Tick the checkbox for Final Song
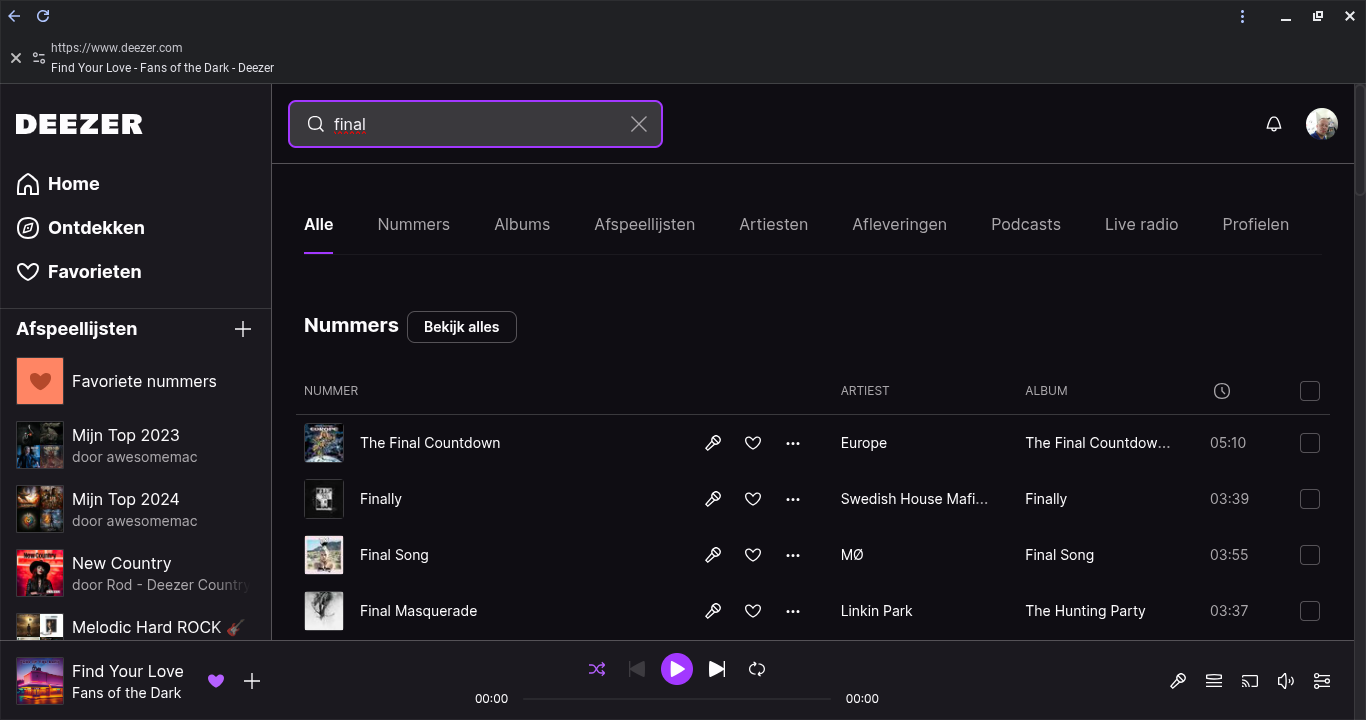This screenshot has height=720, width=1366. tap(1310, 555)
